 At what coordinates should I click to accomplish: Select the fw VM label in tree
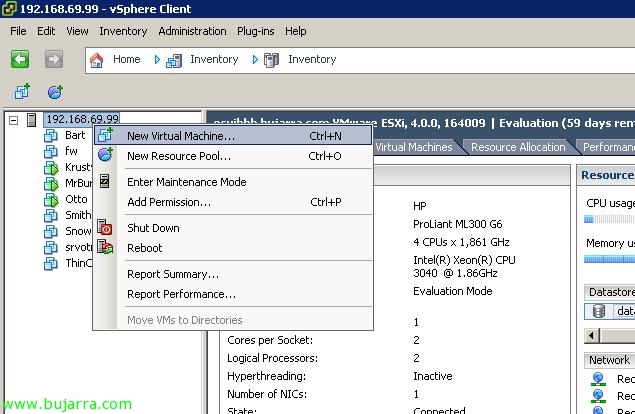pyautogui.click(x=71, y=151)
